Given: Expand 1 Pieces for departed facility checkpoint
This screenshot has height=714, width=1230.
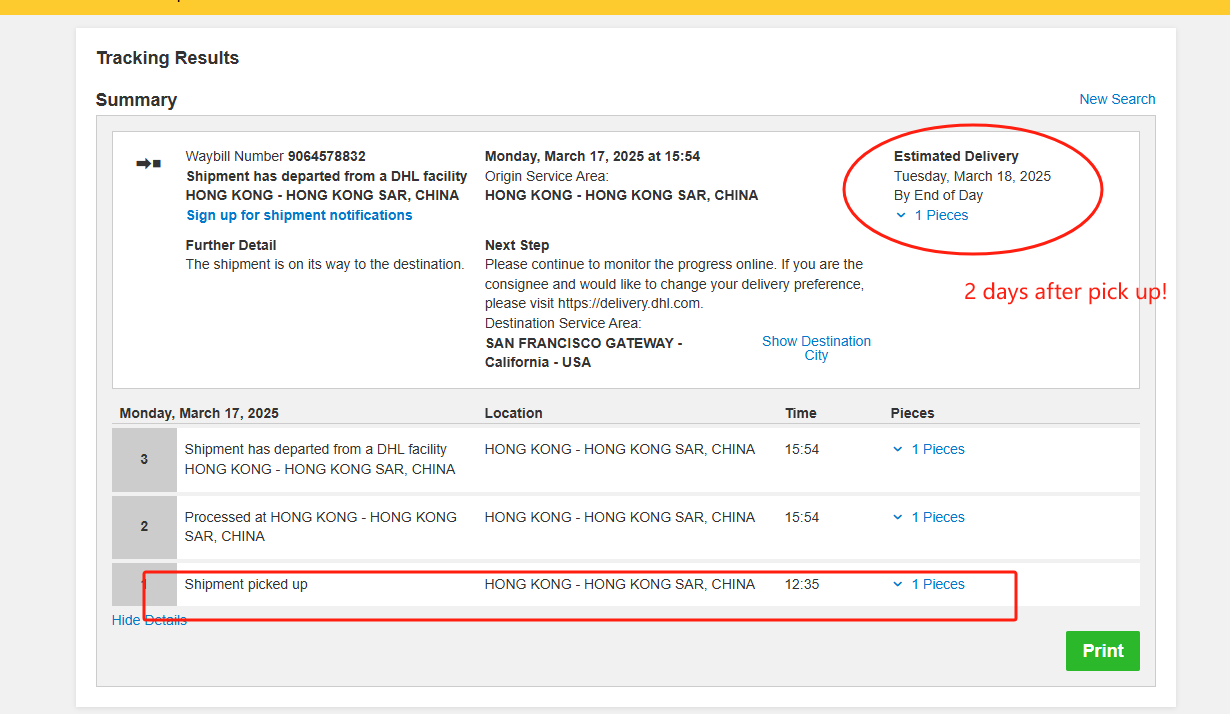Looking at the screenshot, I should point(928,449).
